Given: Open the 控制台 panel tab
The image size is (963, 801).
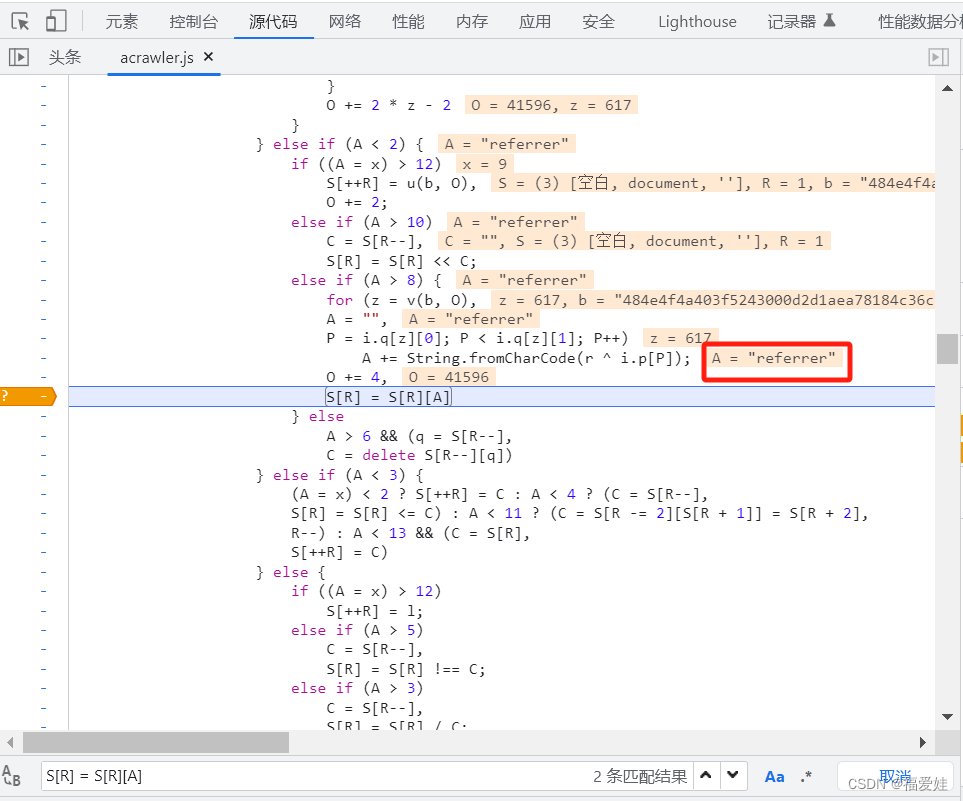Looking at the screenshot, I should (193, 22).
